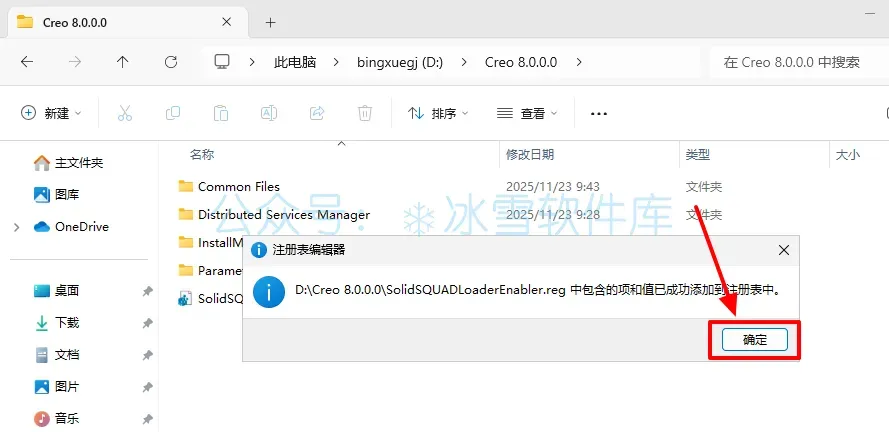Open the three-dot more options menu
This screenshot has width=889, height=432.
coord(599,113)
